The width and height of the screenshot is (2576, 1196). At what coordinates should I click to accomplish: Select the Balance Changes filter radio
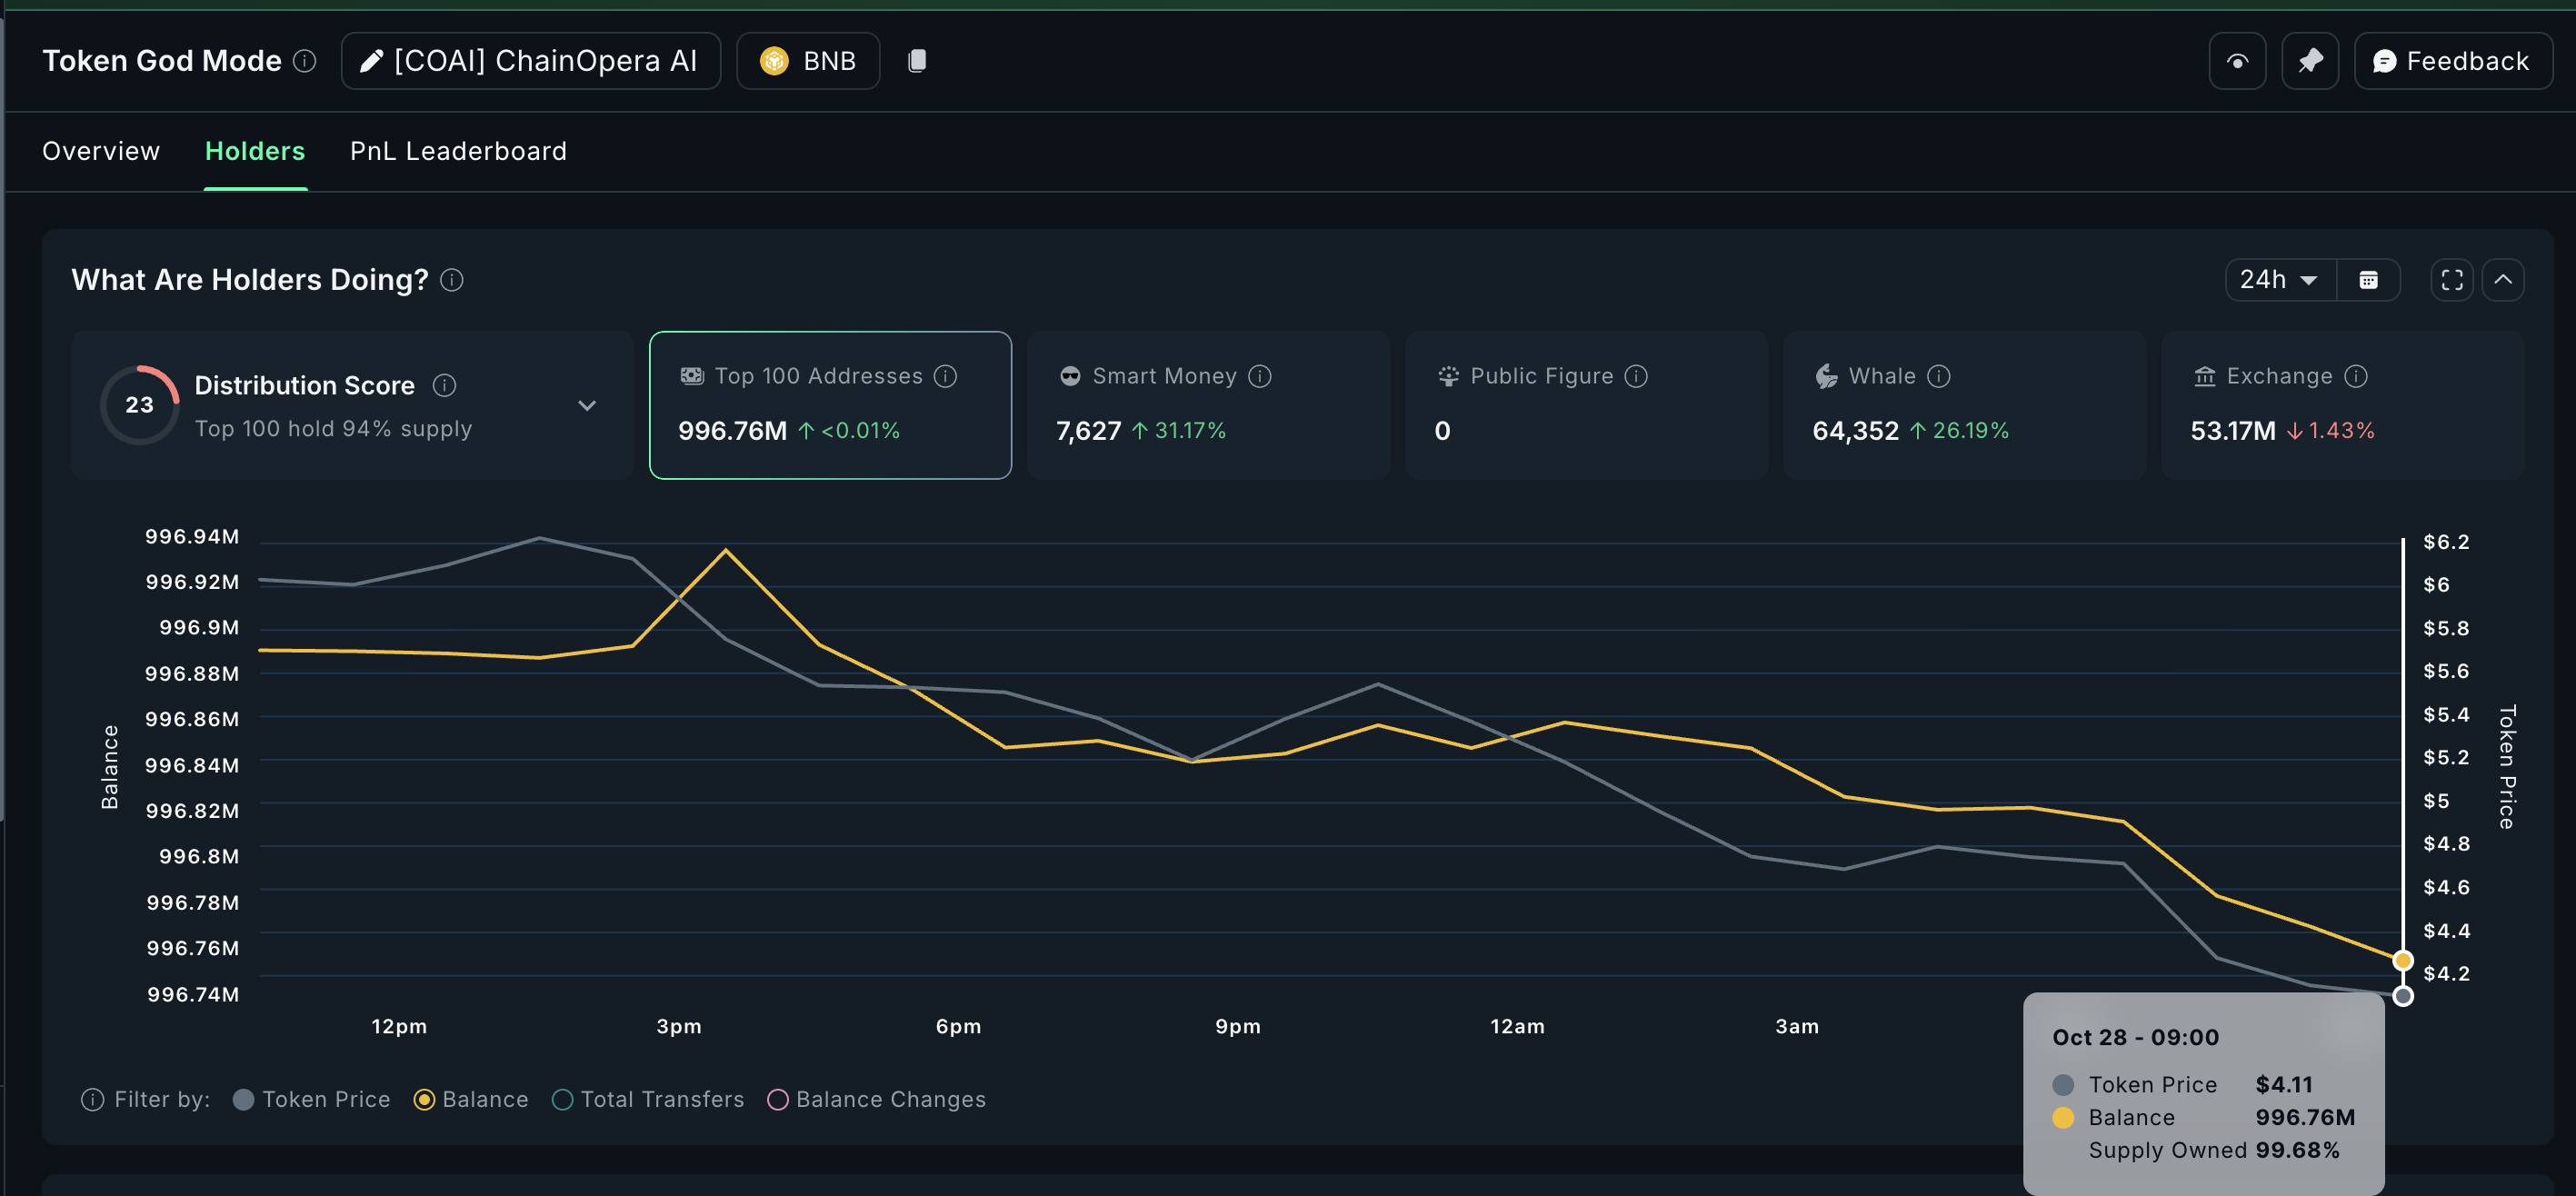click(x=777, y=1099)
